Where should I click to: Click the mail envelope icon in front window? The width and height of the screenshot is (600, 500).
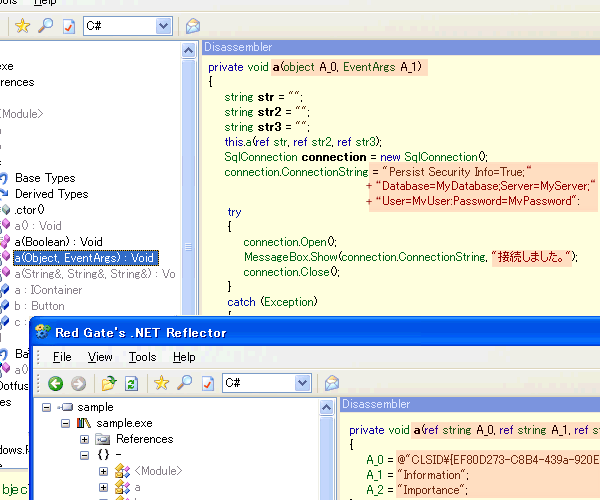coord(332,383)
